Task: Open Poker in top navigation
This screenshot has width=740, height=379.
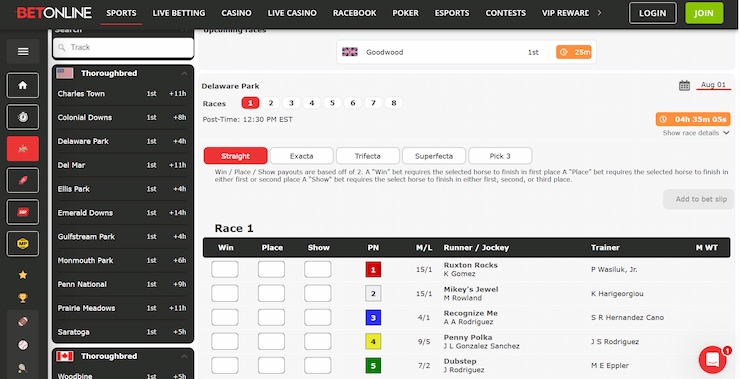Action: click(405, 13)
